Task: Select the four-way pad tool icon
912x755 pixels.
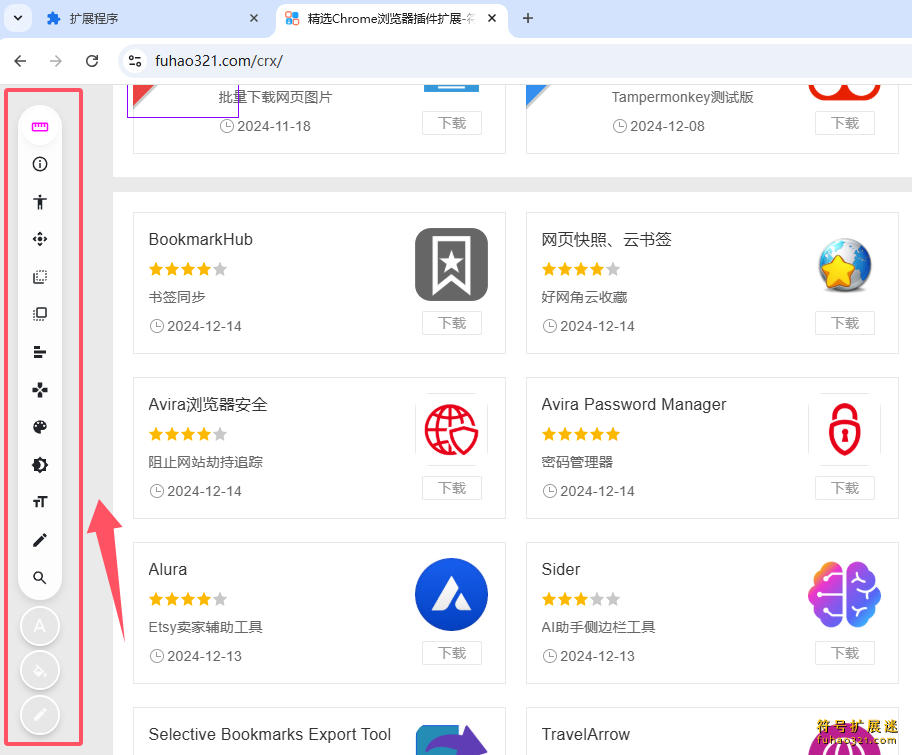Action: click(x=40, y=390)
